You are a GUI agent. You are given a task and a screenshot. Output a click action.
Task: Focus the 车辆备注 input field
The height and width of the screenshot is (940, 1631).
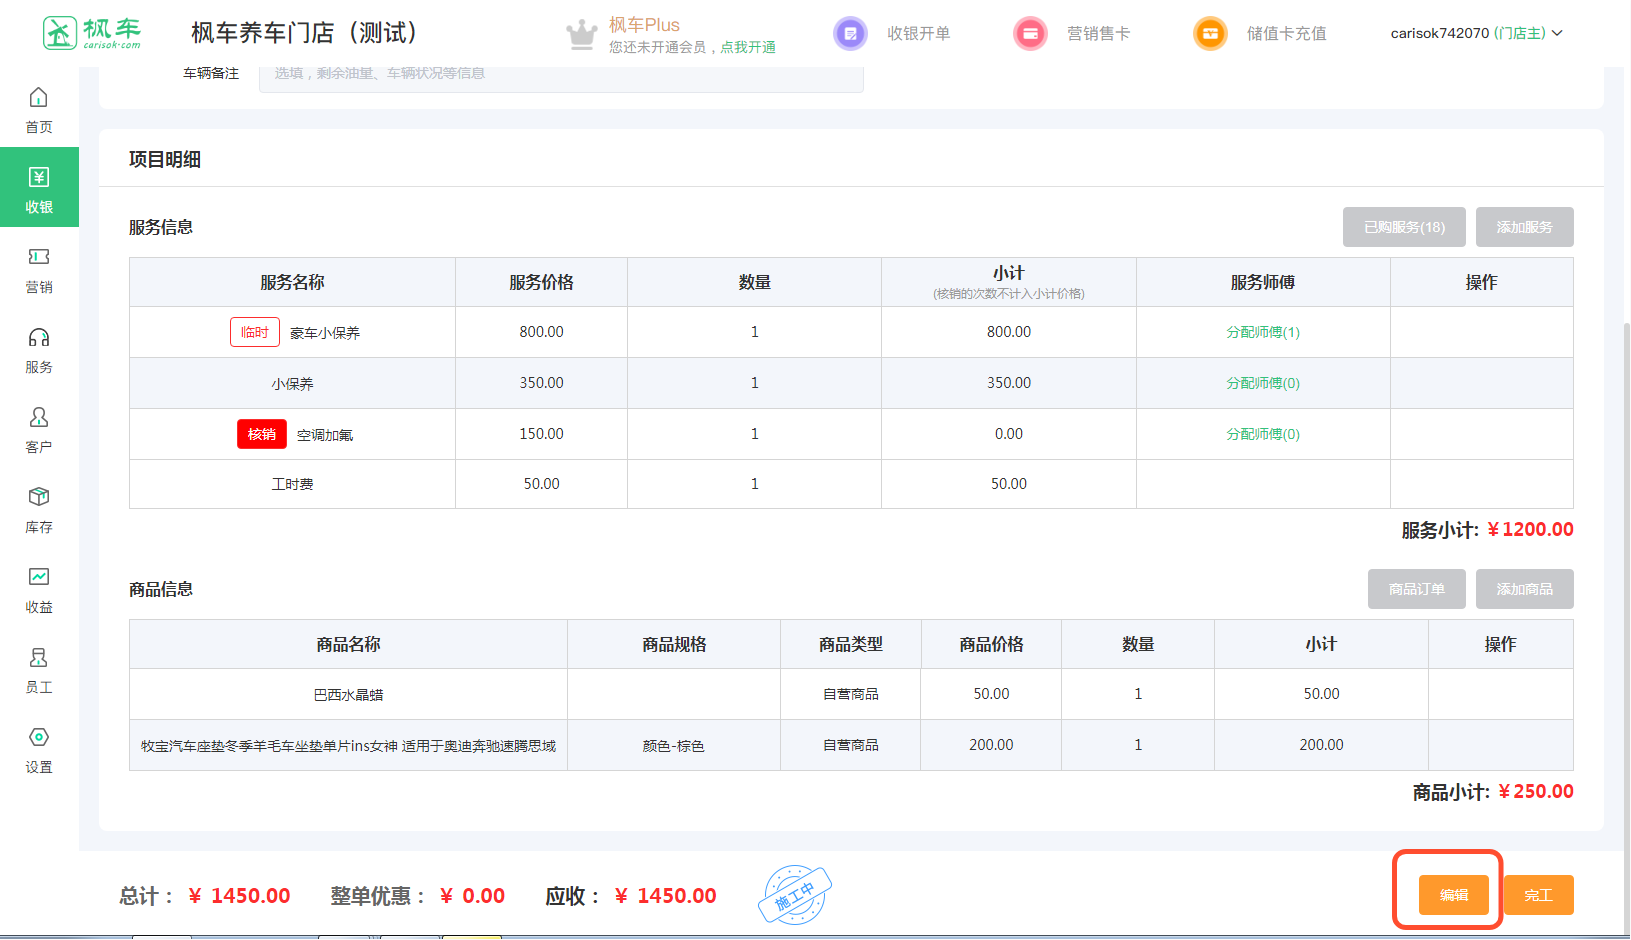[x=560, y=74]
